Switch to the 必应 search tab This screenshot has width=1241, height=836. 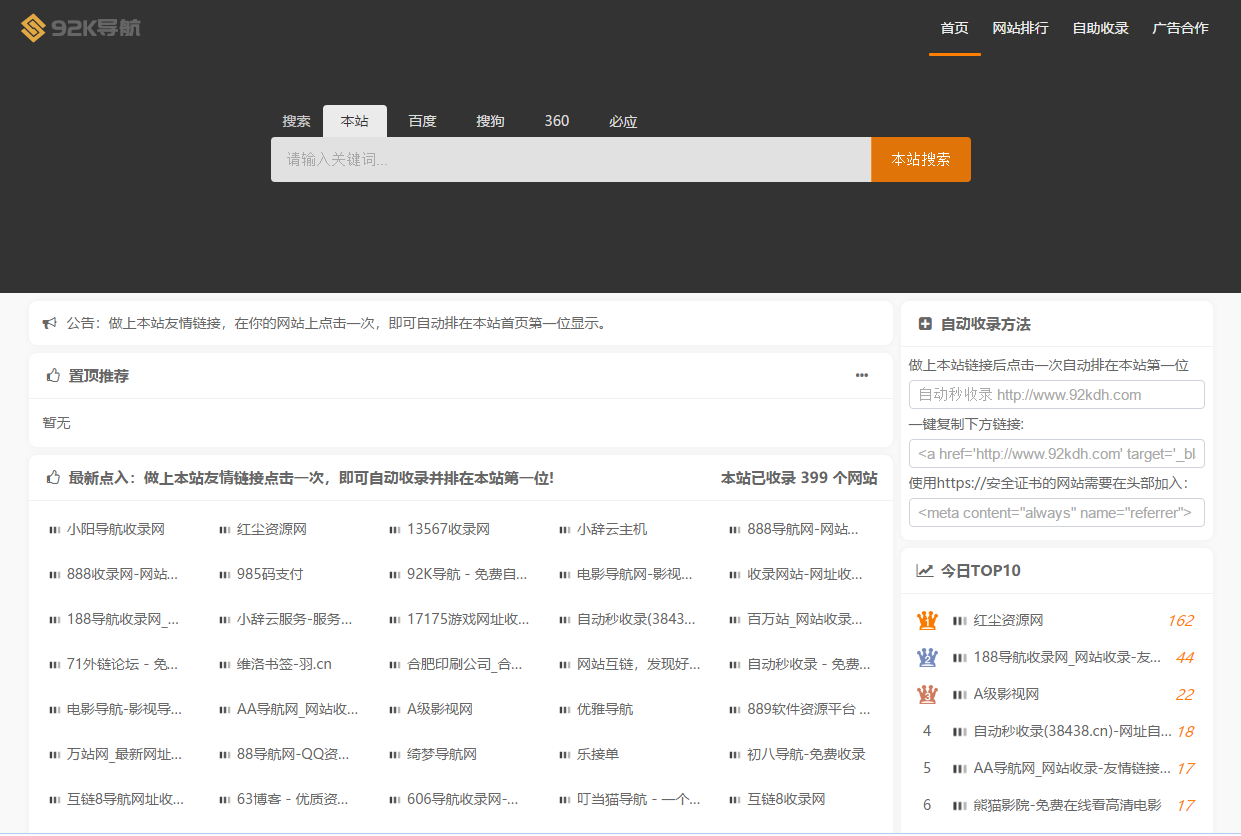pos(623,121)
